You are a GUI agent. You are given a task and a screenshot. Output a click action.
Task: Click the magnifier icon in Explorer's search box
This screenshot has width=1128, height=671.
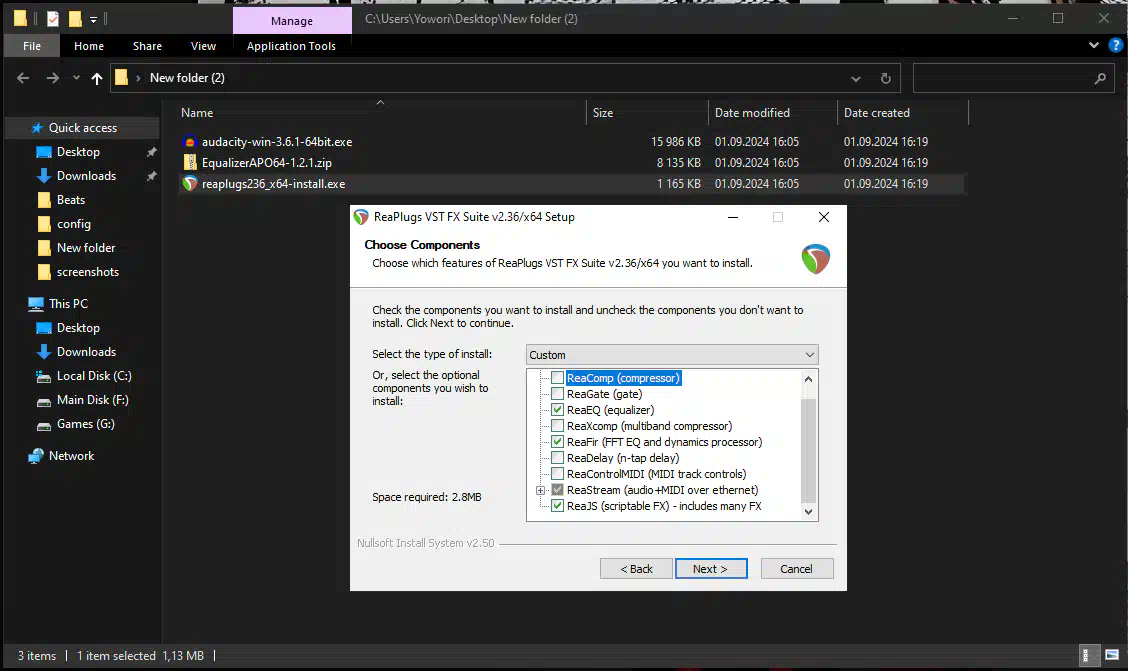tap(1100, 78)
